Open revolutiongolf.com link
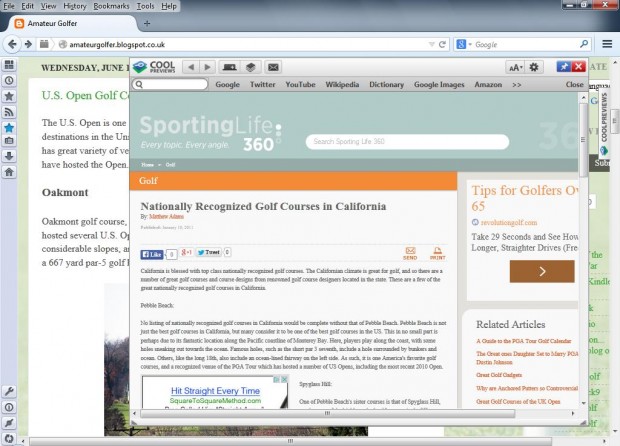The image size is (620, 446). click(x=508, y=222)
